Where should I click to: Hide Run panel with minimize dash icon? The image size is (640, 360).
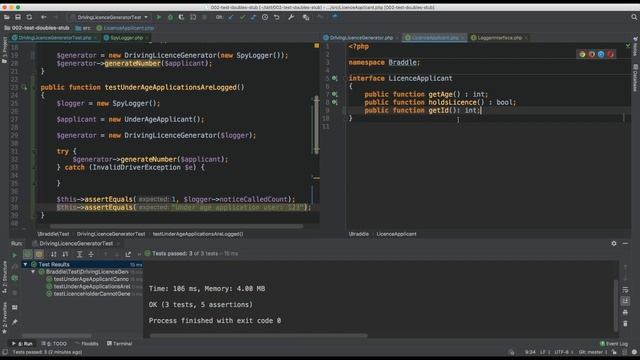tap(625, 243)
